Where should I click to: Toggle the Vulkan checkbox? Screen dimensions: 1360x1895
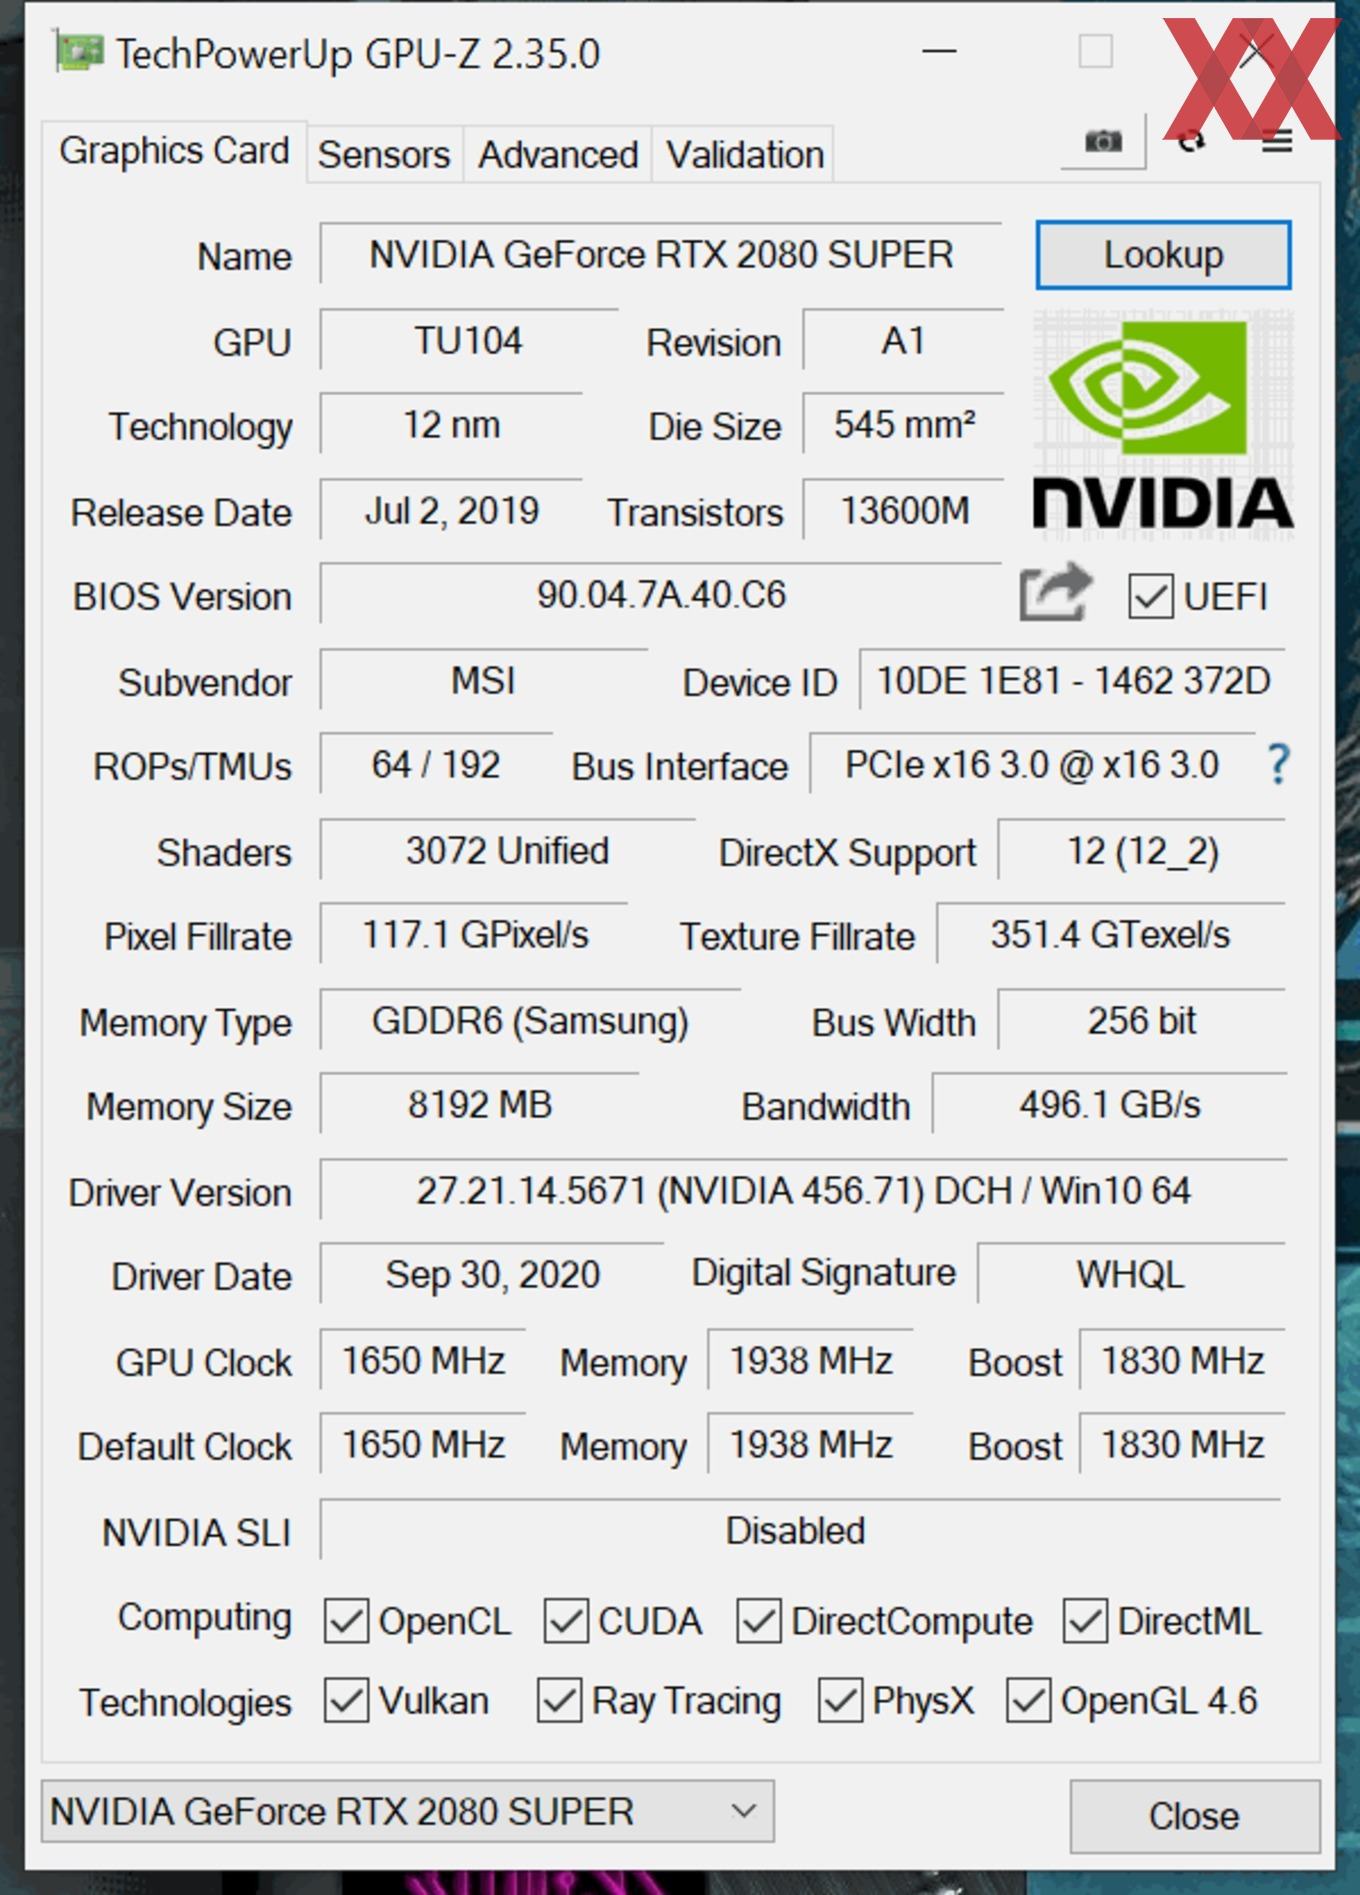346,1701
